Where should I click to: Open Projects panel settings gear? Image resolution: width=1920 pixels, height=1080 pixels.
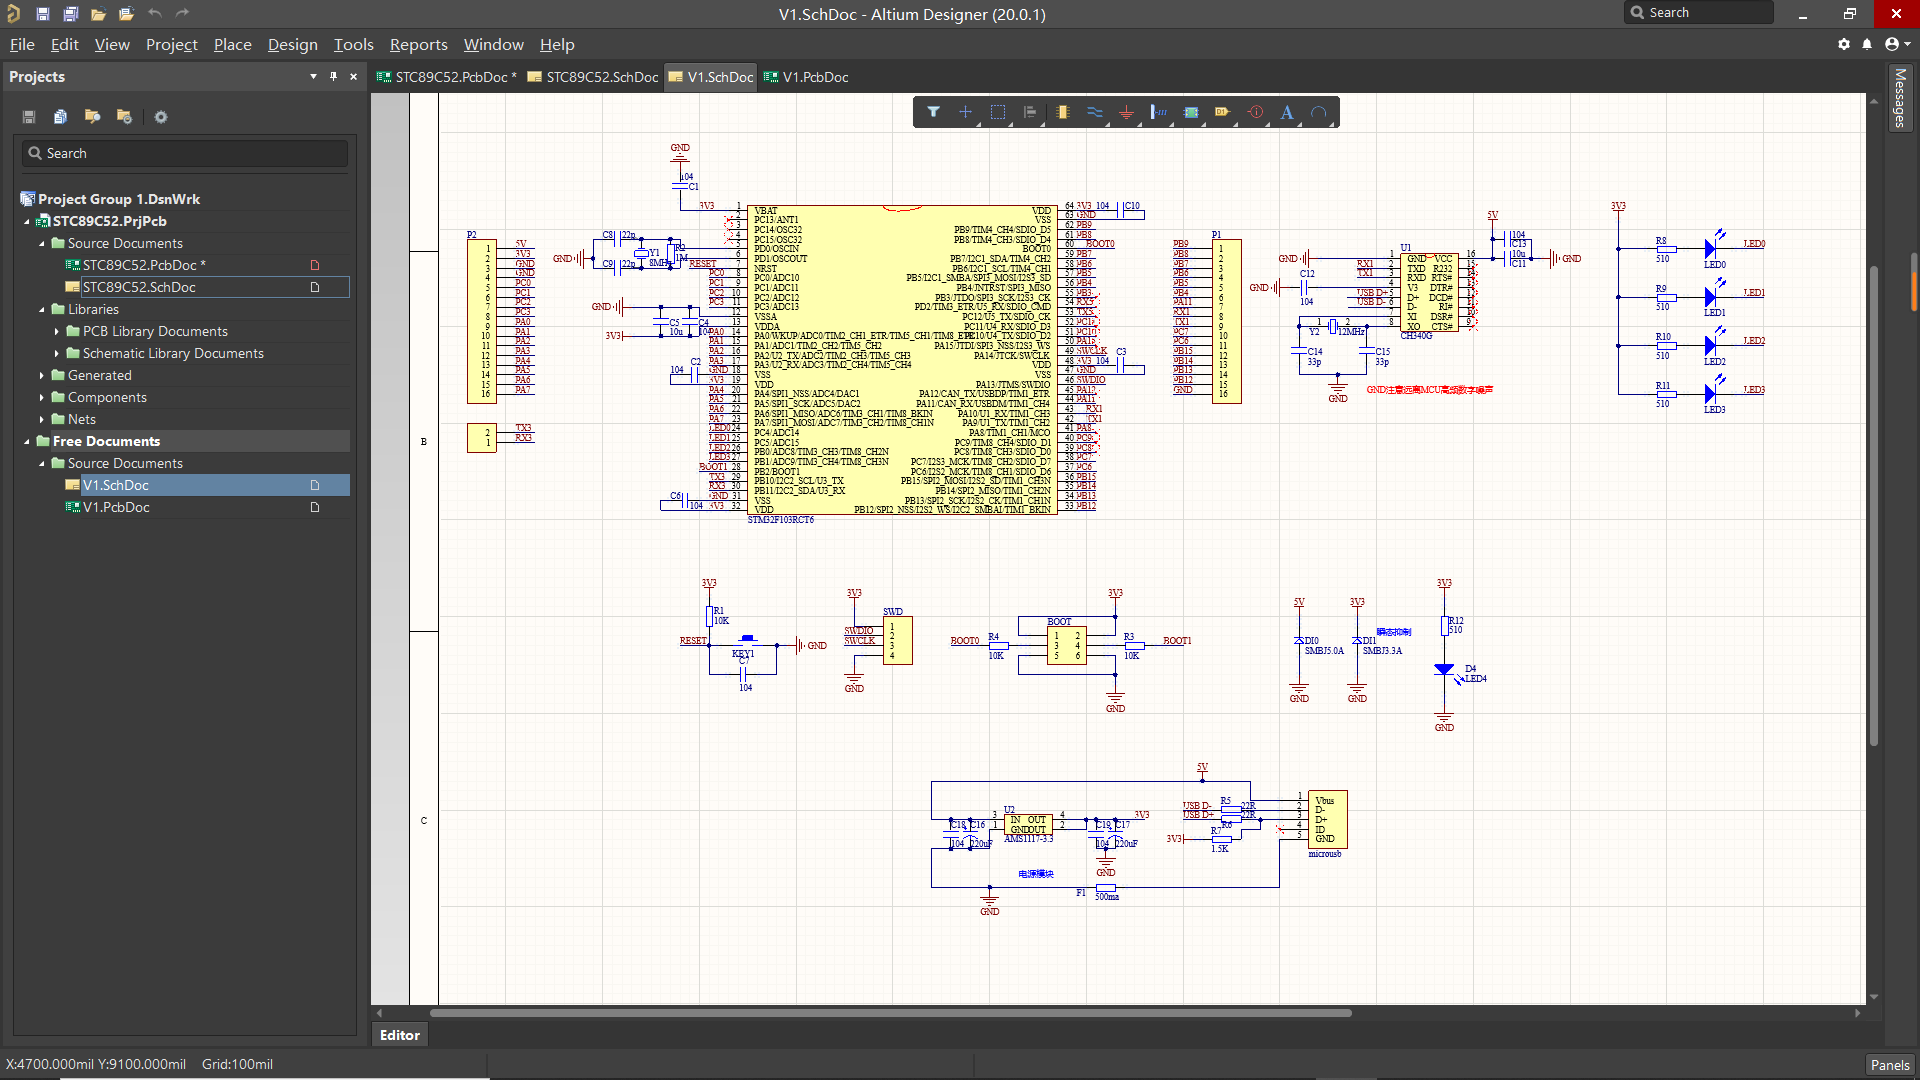pyautogui.click(x=160, y=117)
